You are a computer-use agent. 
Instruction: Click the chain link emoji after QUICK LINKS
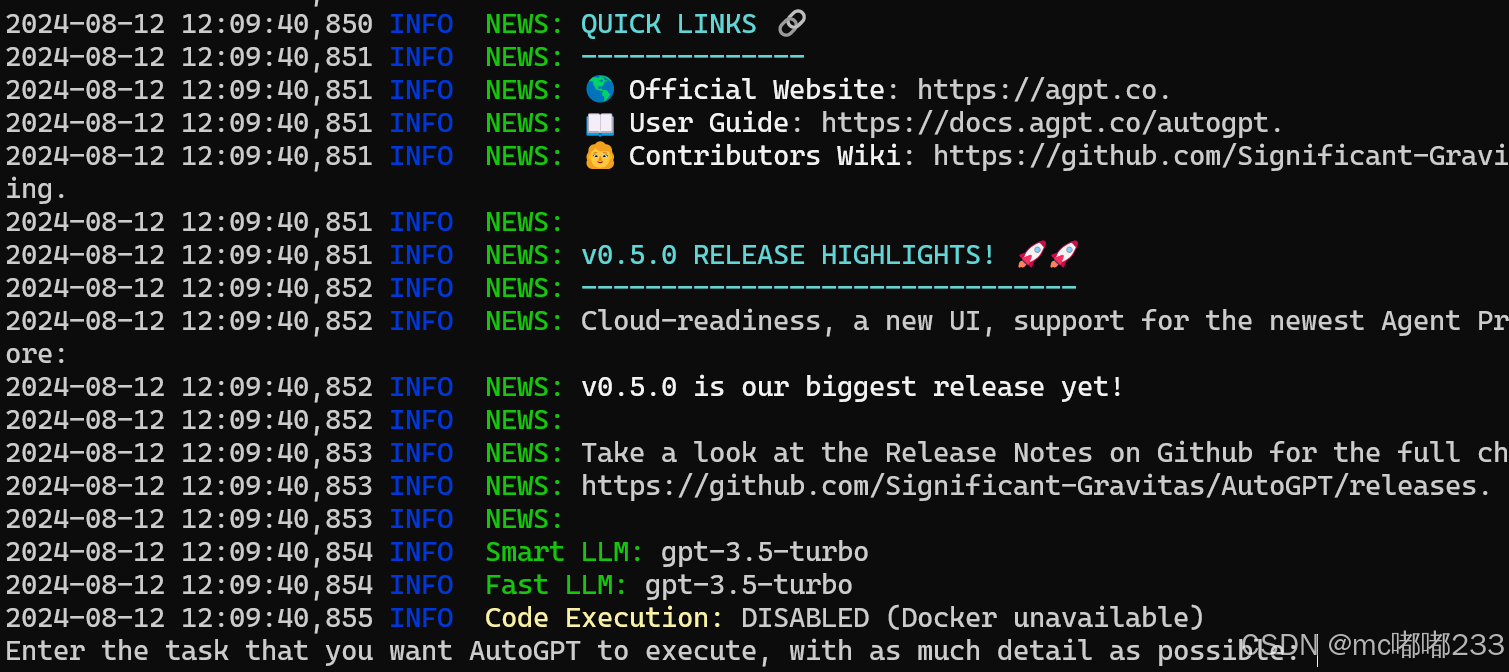point(791,23)
